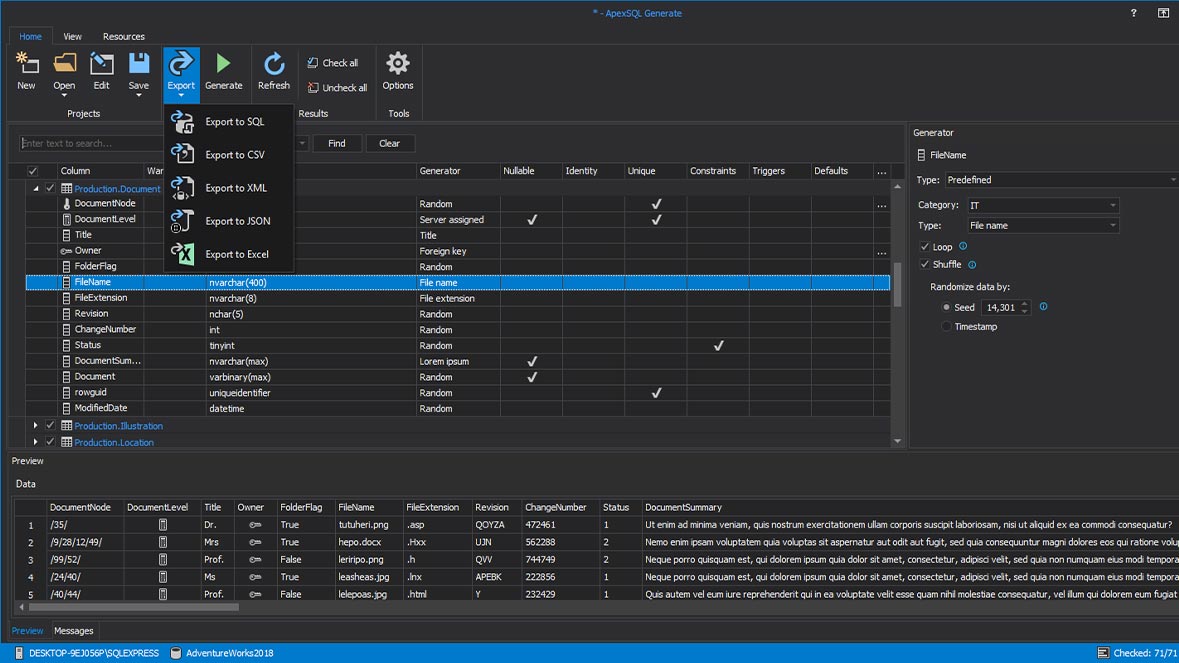
Task: Select the Preview bottom tab
Action: point(27,631)
